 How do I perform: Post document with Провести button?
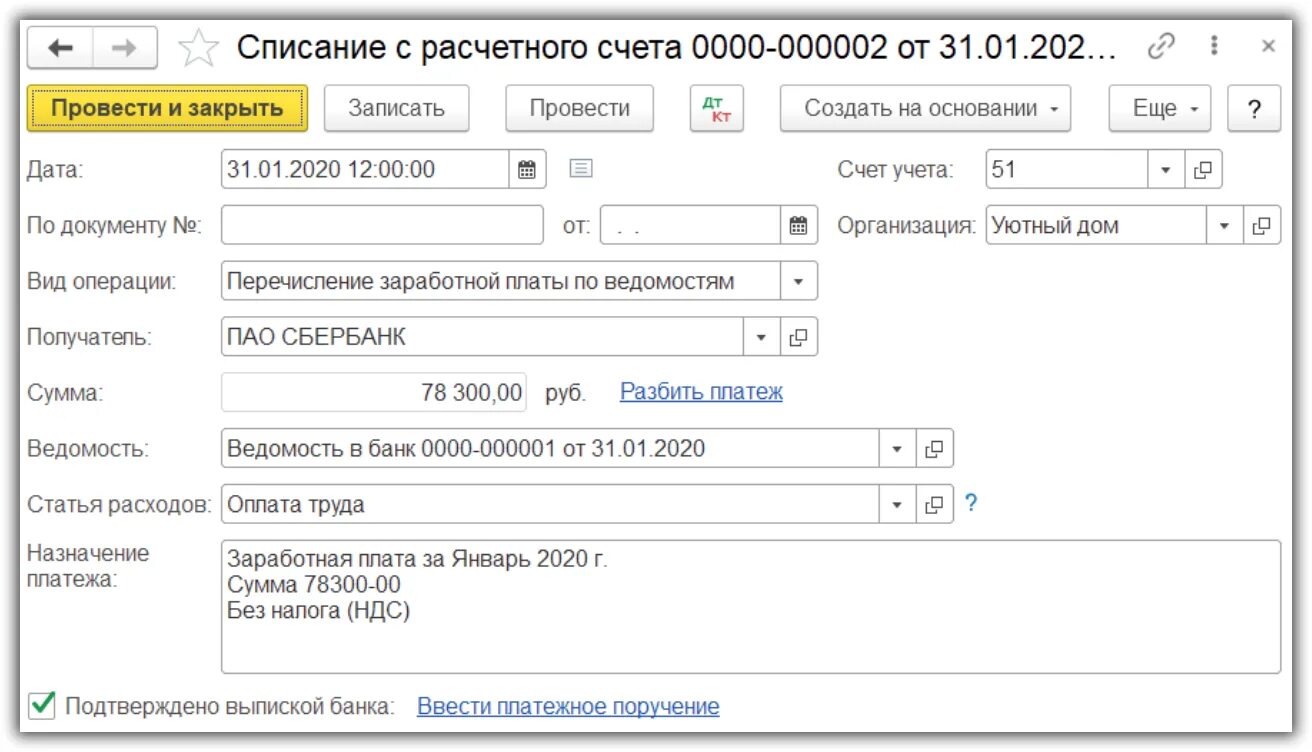click(579, 109)
